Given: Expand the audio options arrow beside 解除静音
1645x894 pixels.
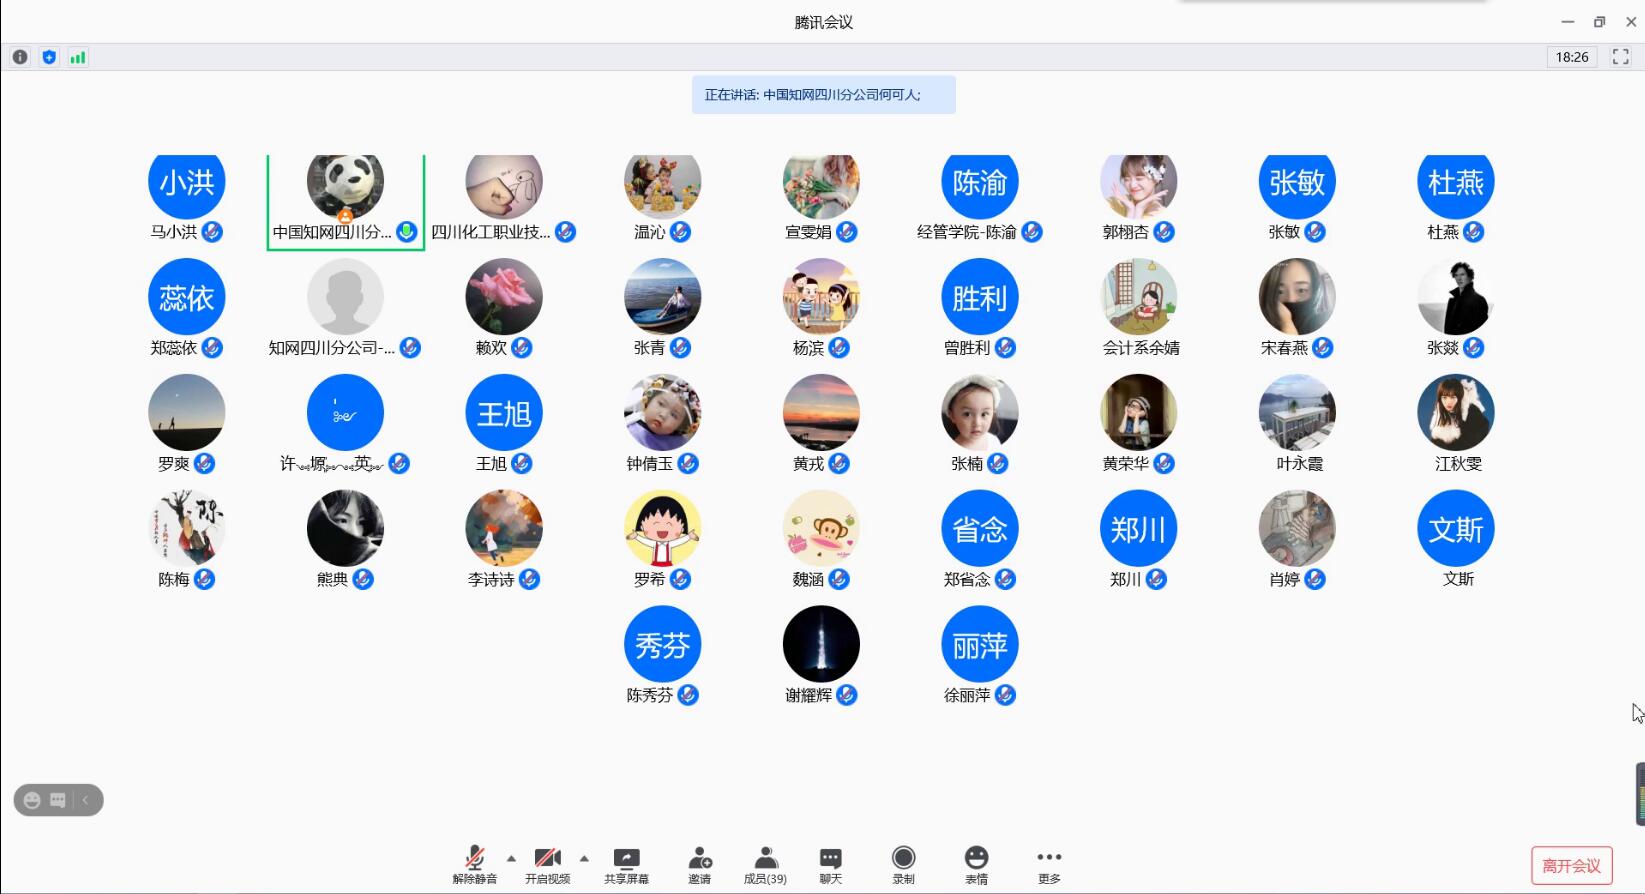Looking at the screenshot, I should pos(511,858).
